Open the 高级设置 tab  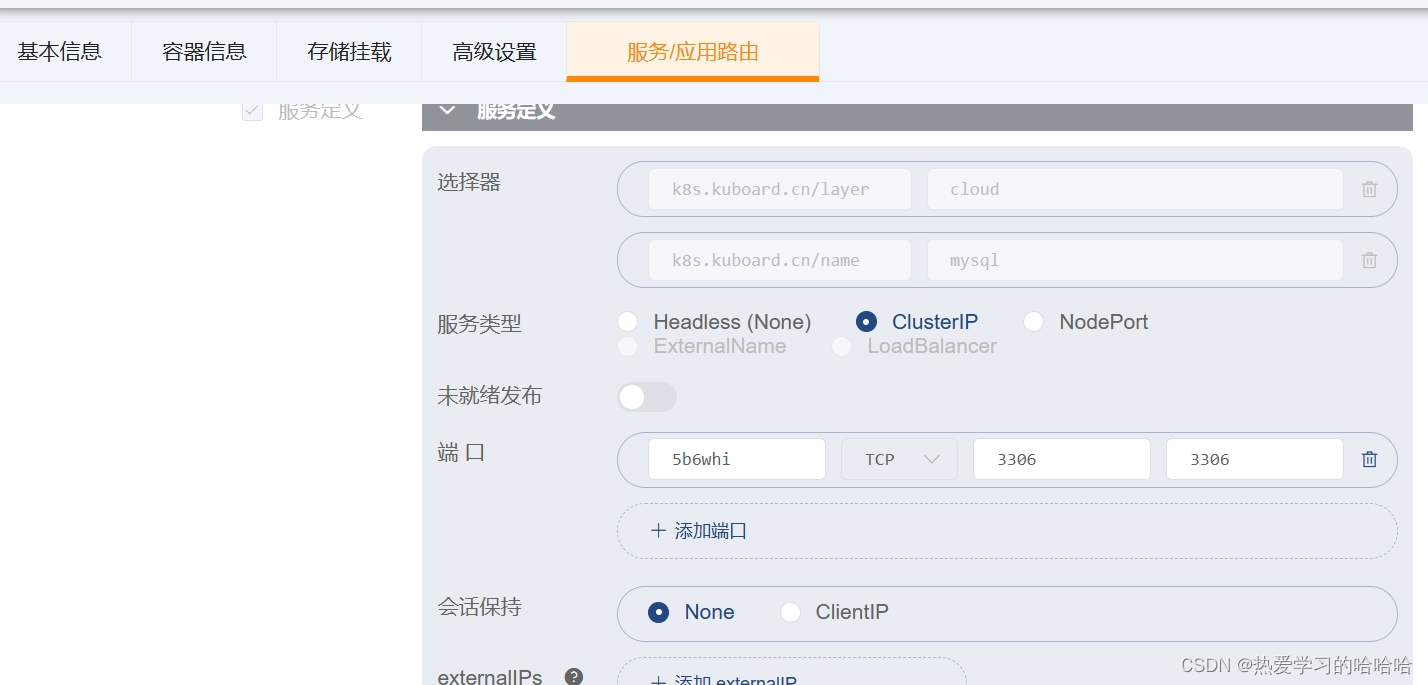pos(494,51)
